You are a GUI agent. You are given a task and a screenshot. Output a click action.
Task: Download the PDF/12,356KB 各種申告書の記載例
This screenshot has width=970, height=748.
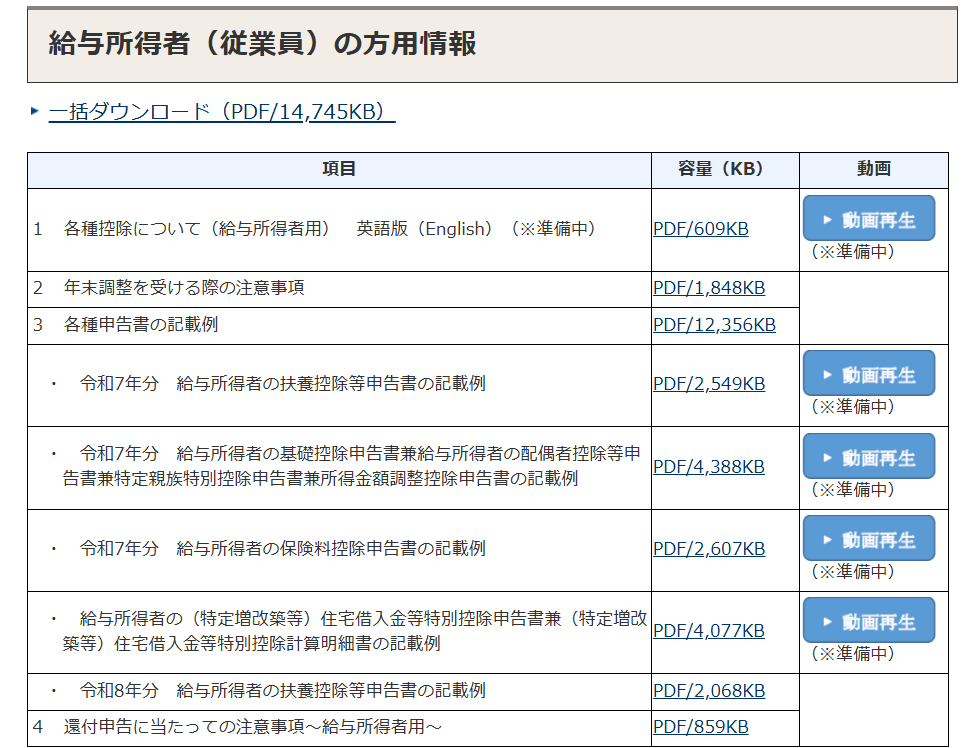(x=713, y=324)
